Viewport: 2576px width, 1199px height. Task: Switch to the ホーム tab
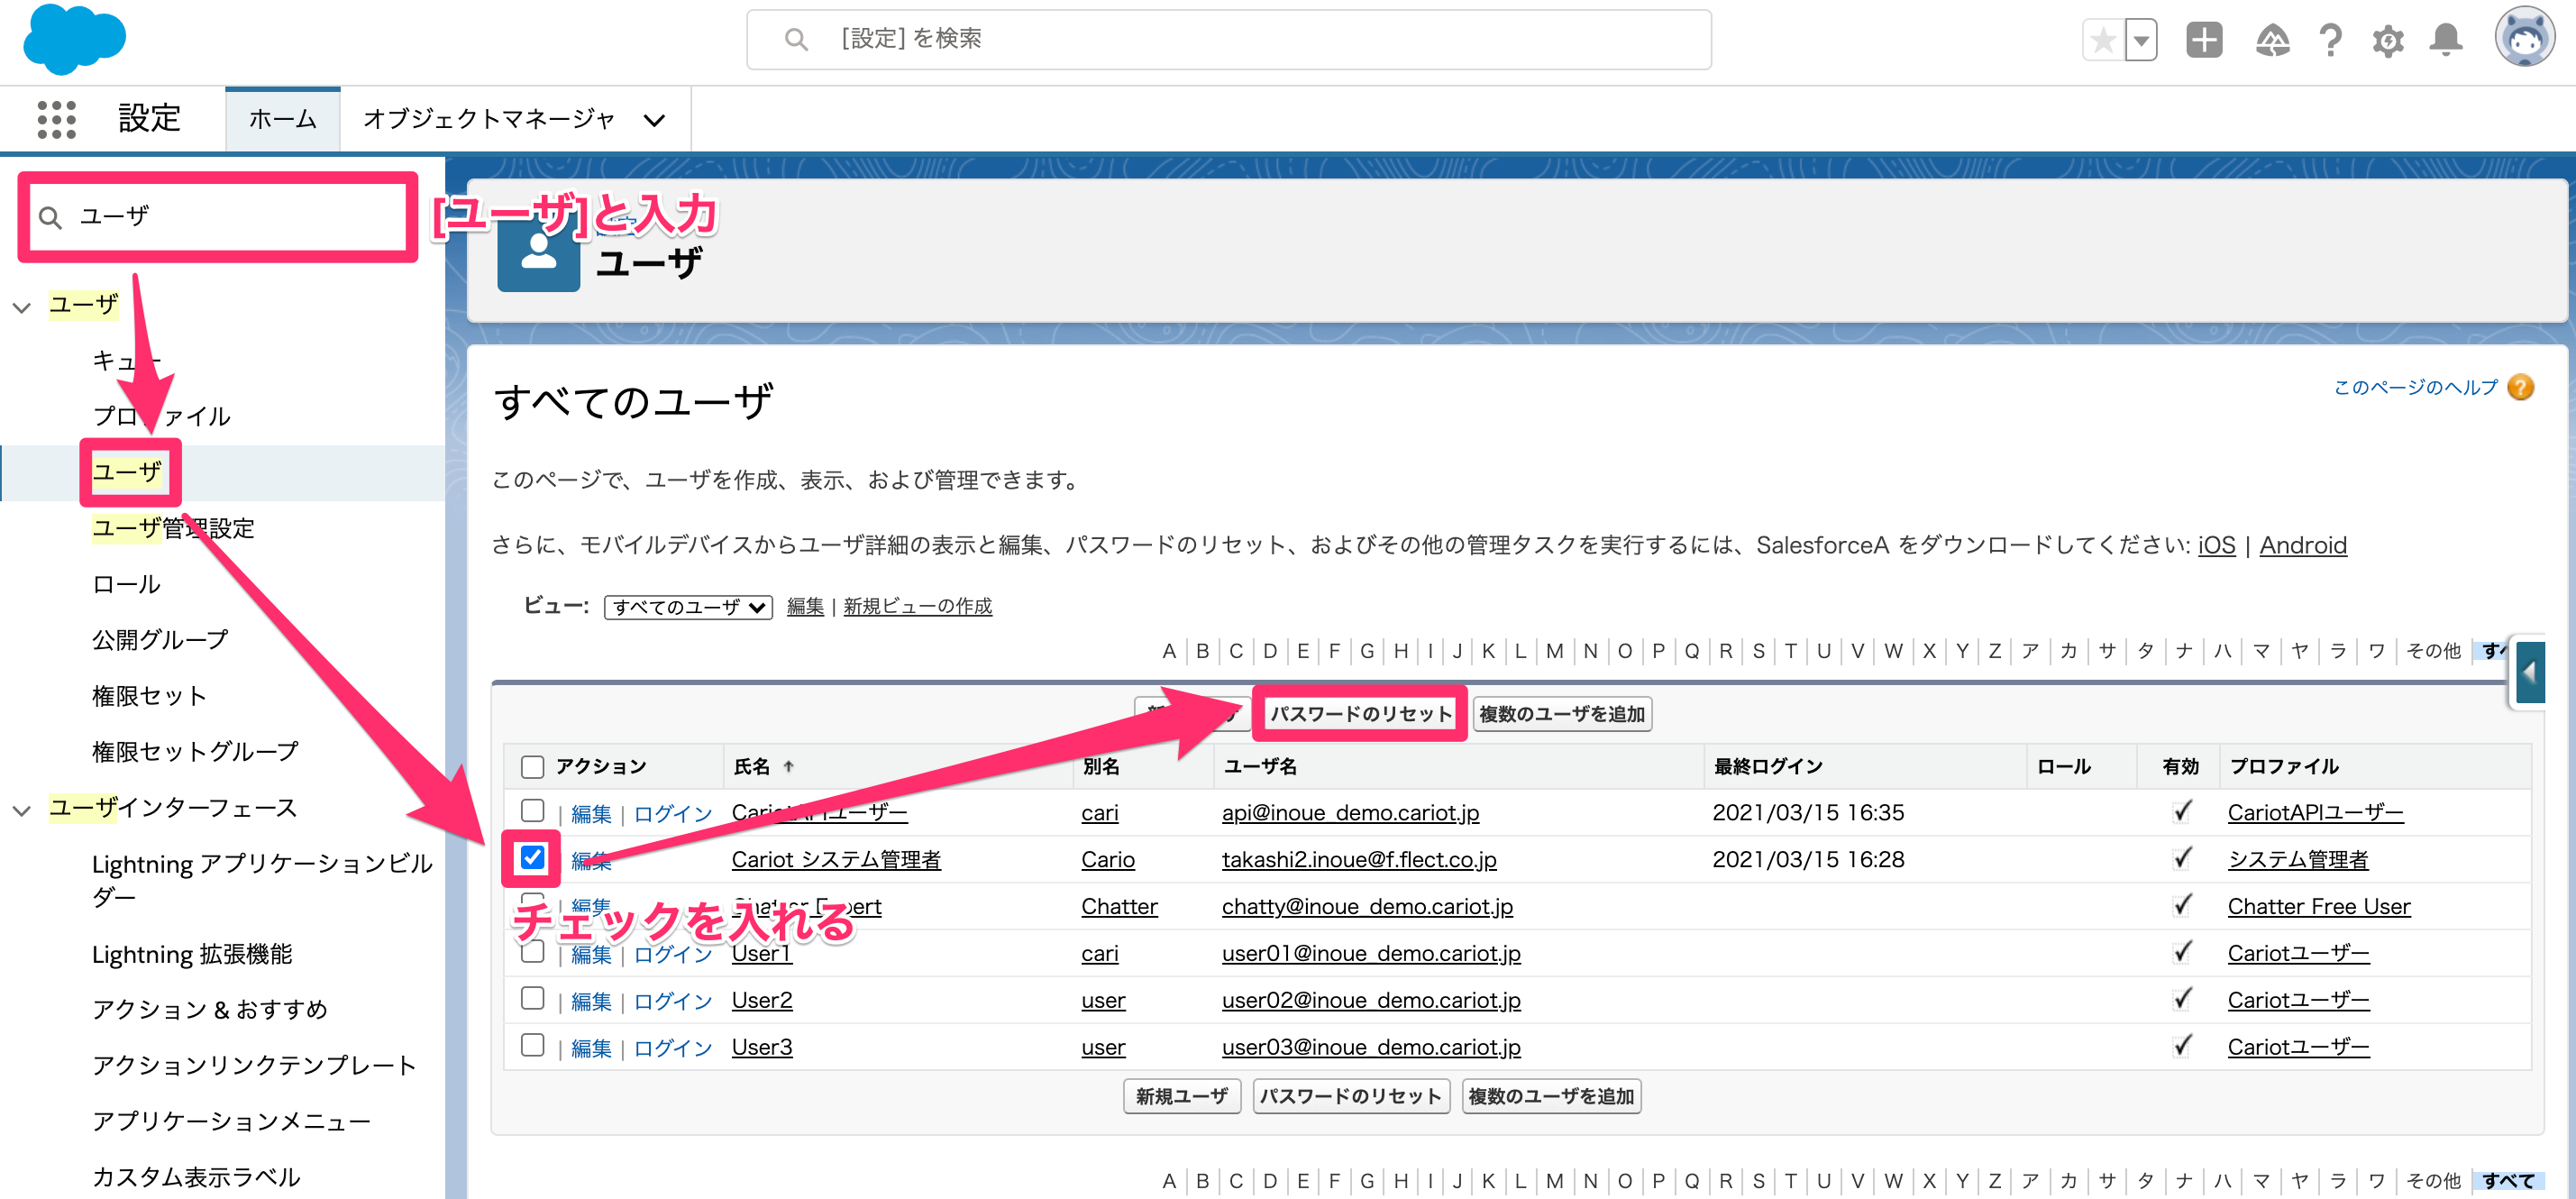click(x=282, y=119)
